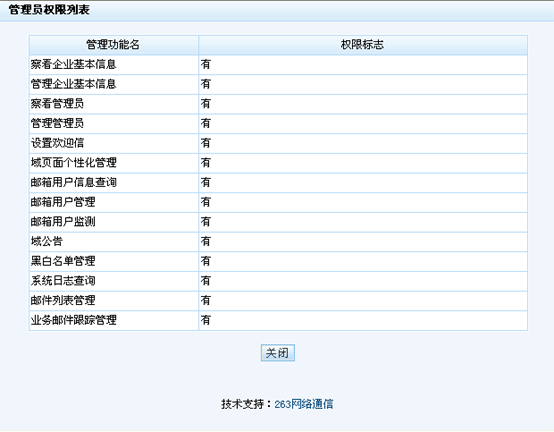Click the 域公告 row label
This screenshot has width=554, height=432.
point(47,242)
